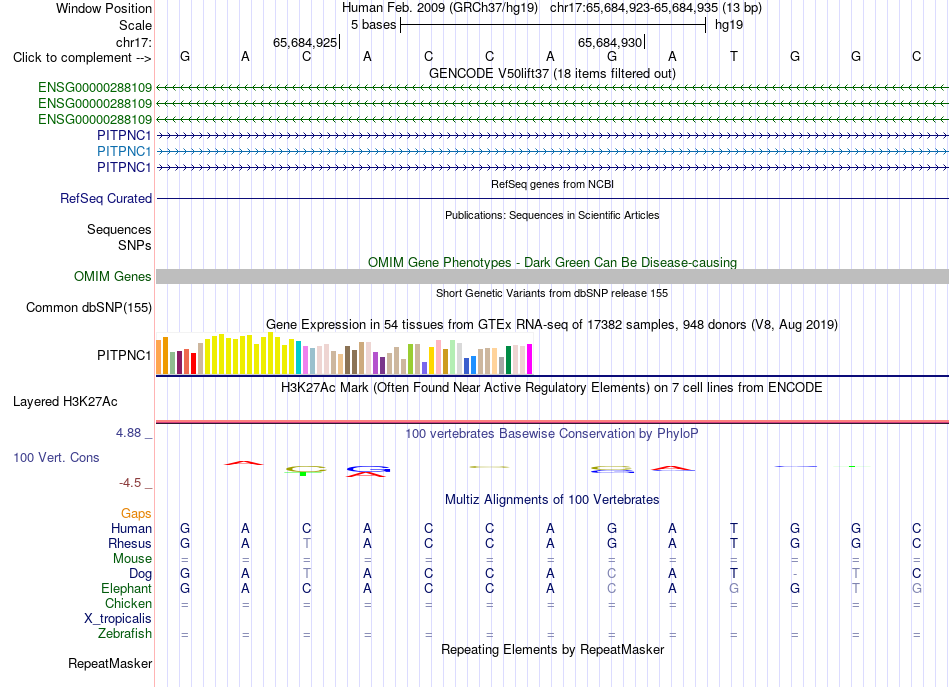
Task: Click the 'Layered H3K27Ac' track label
Action: (x=65, y=402)
